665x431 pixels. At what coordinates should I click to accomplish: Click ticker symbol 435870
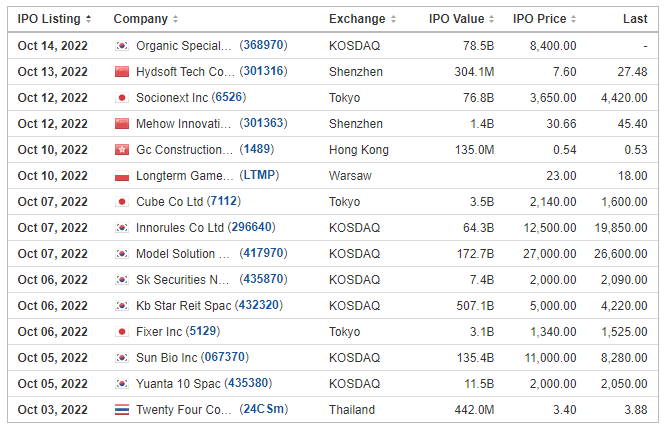coord(263,279)
